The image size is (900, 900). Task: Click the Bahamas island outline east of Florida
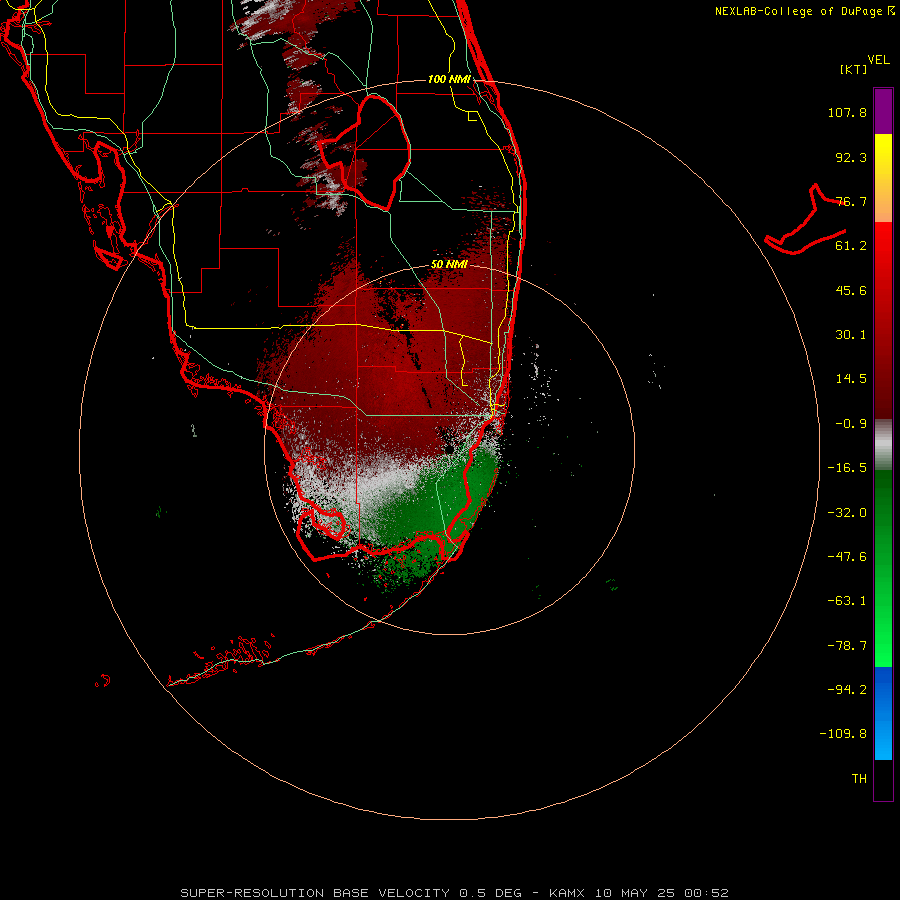(805, 220)
